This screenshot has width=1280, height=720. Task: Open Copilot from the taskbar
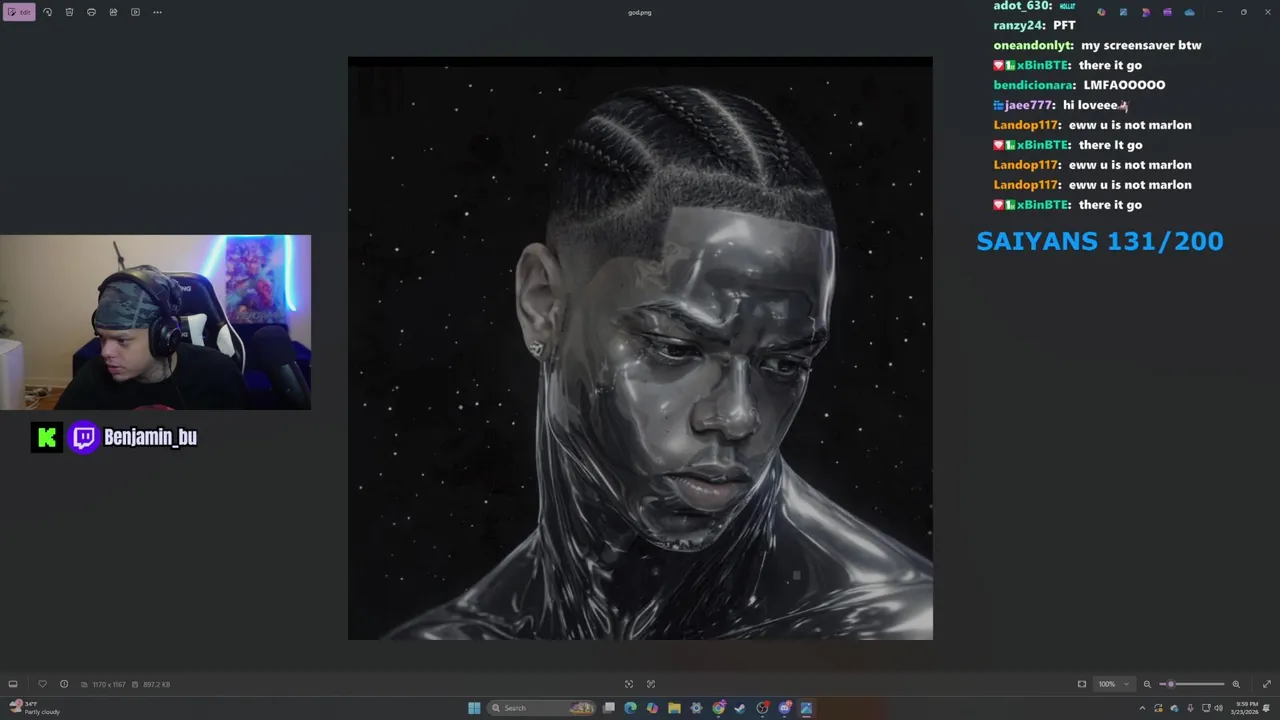pyautogui.click(x=652, y=708)
